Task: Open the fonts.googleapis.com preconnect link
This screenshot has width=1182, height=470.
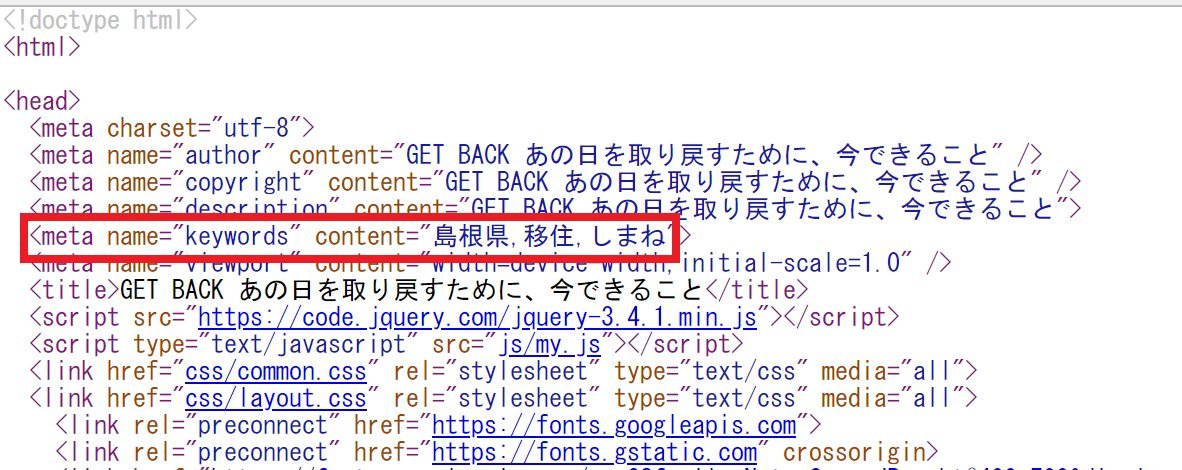Action: click(x=614, y=425)
